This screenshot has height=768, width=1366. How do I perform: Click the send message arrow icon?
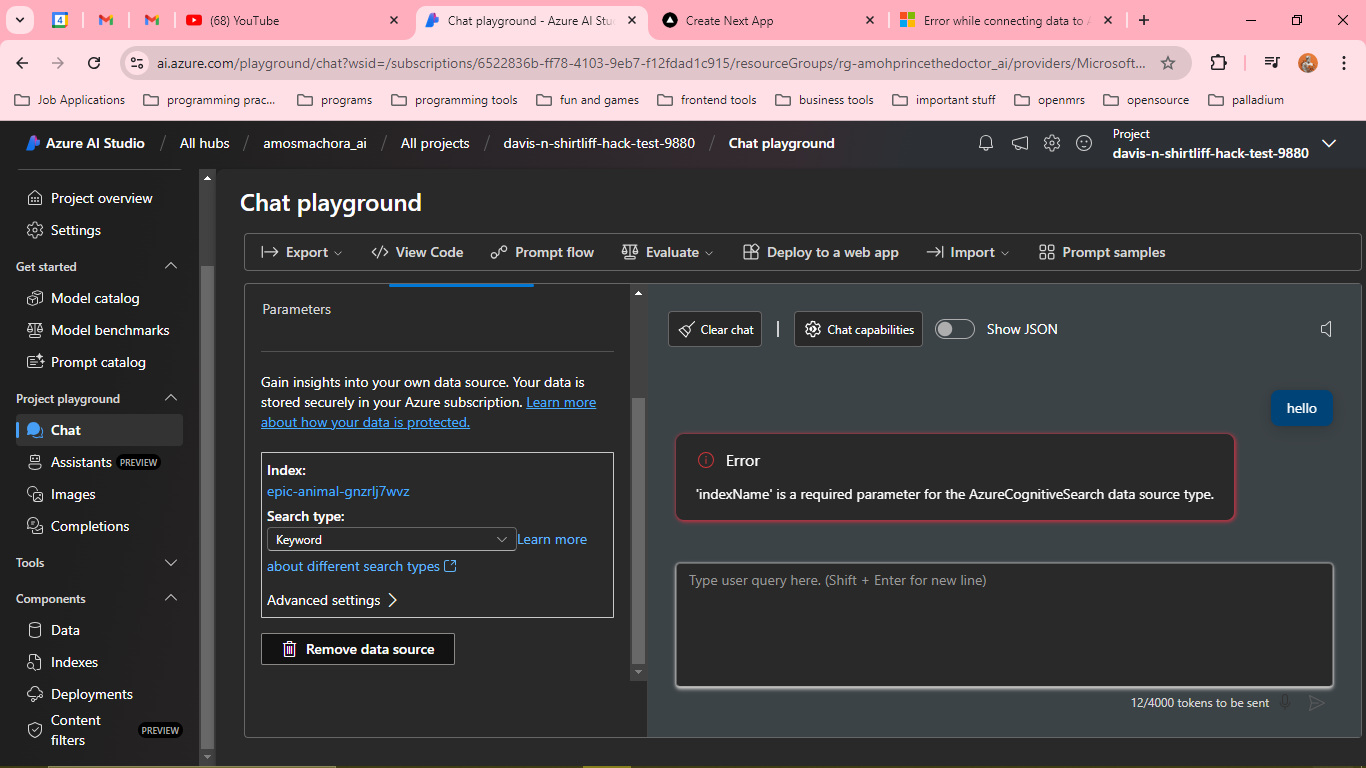pyautogui.click(x=1317, y=703)
